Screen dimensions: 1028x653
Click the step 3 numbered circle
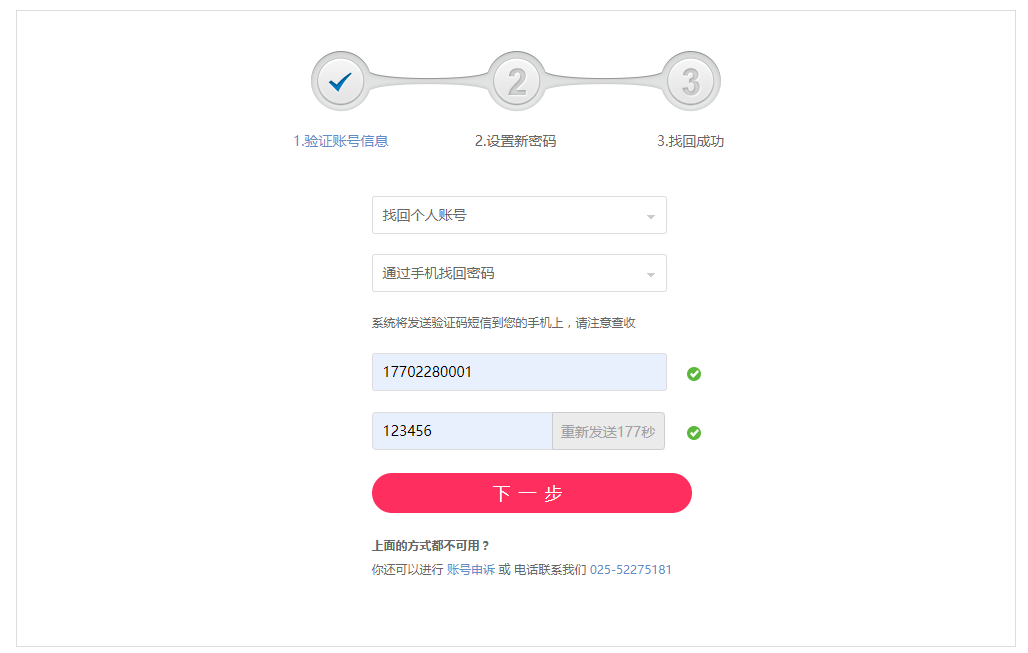click(x=690, y=81)
